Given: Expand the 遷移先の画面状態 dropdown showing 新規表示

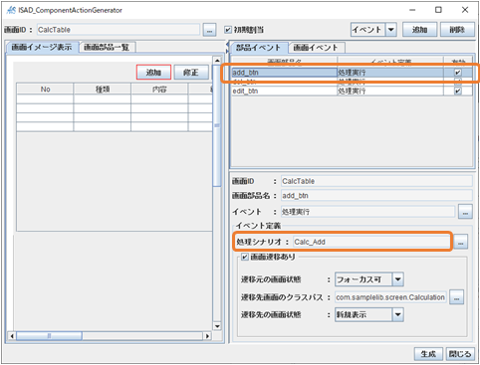Looking at the screenshot, I should click(x=398, y=315).
